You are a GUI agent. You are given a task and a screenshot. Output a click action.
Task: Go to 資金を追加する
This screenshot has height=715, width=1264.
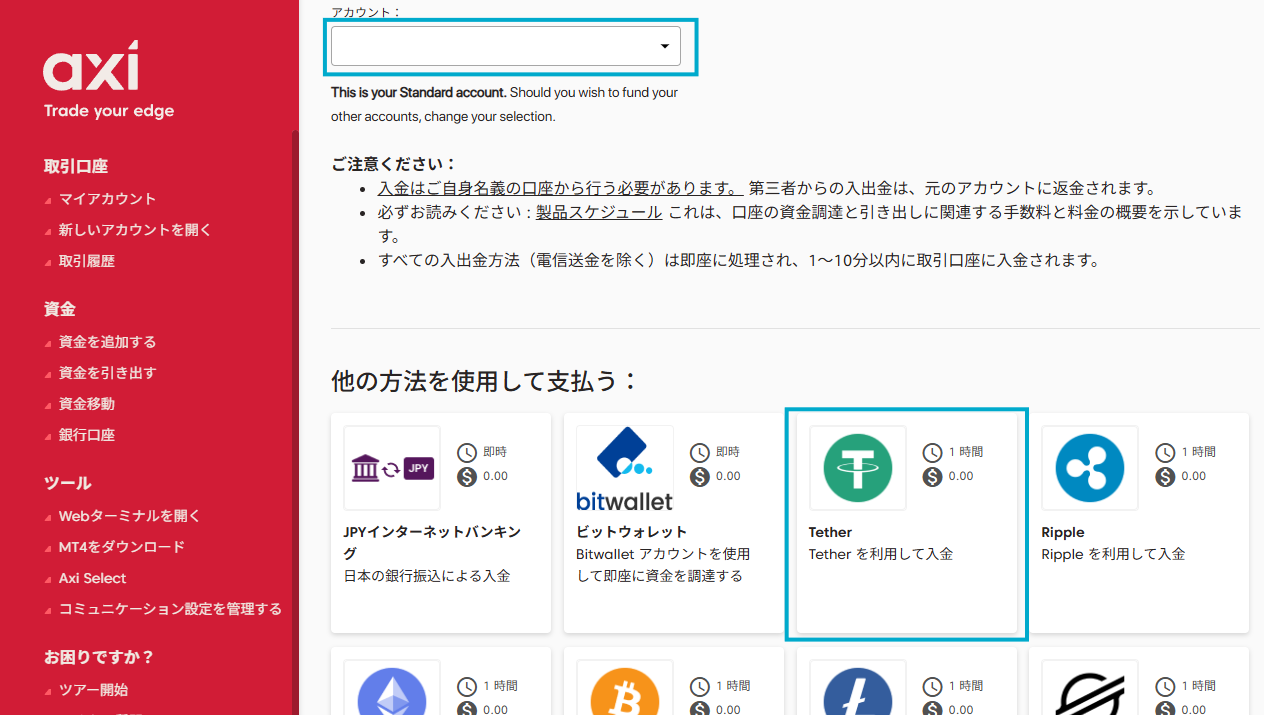tap(107, 342)
